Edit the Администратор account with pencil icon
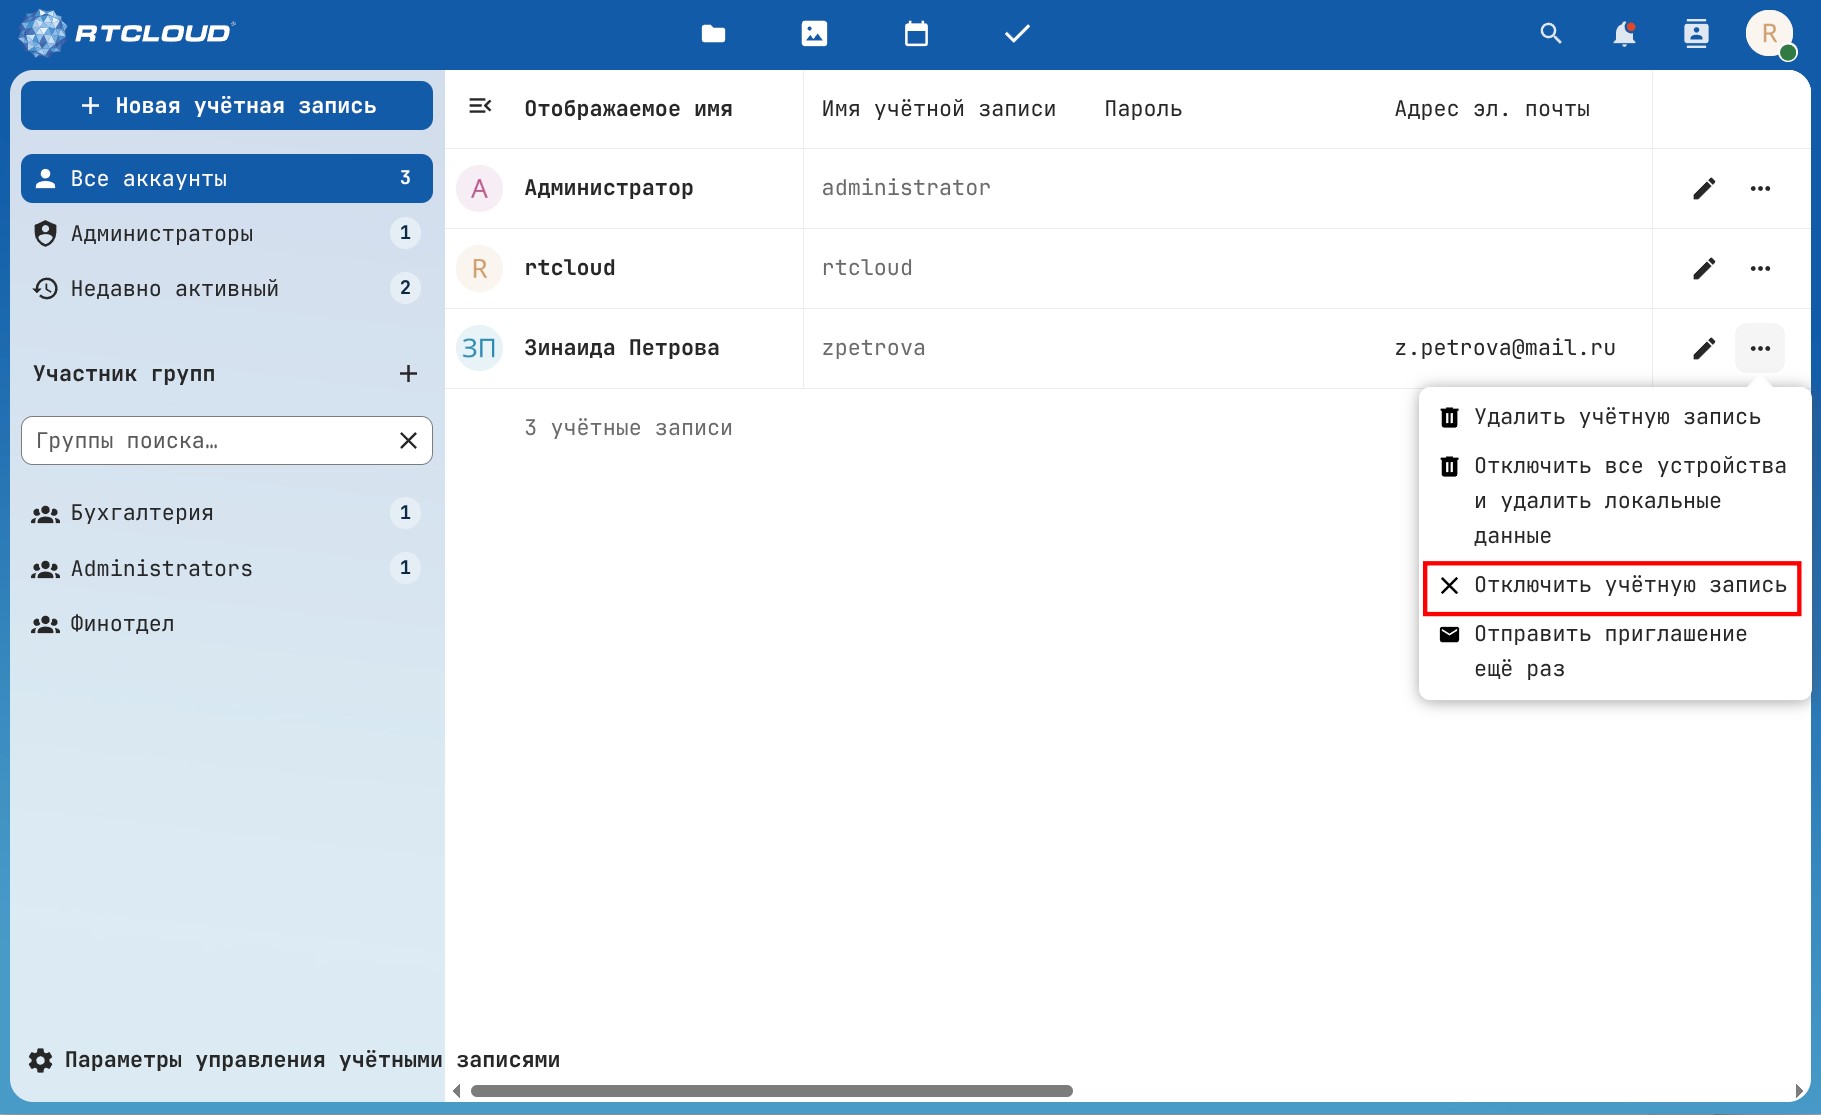The image size is (1821, 1115). 1704,189
